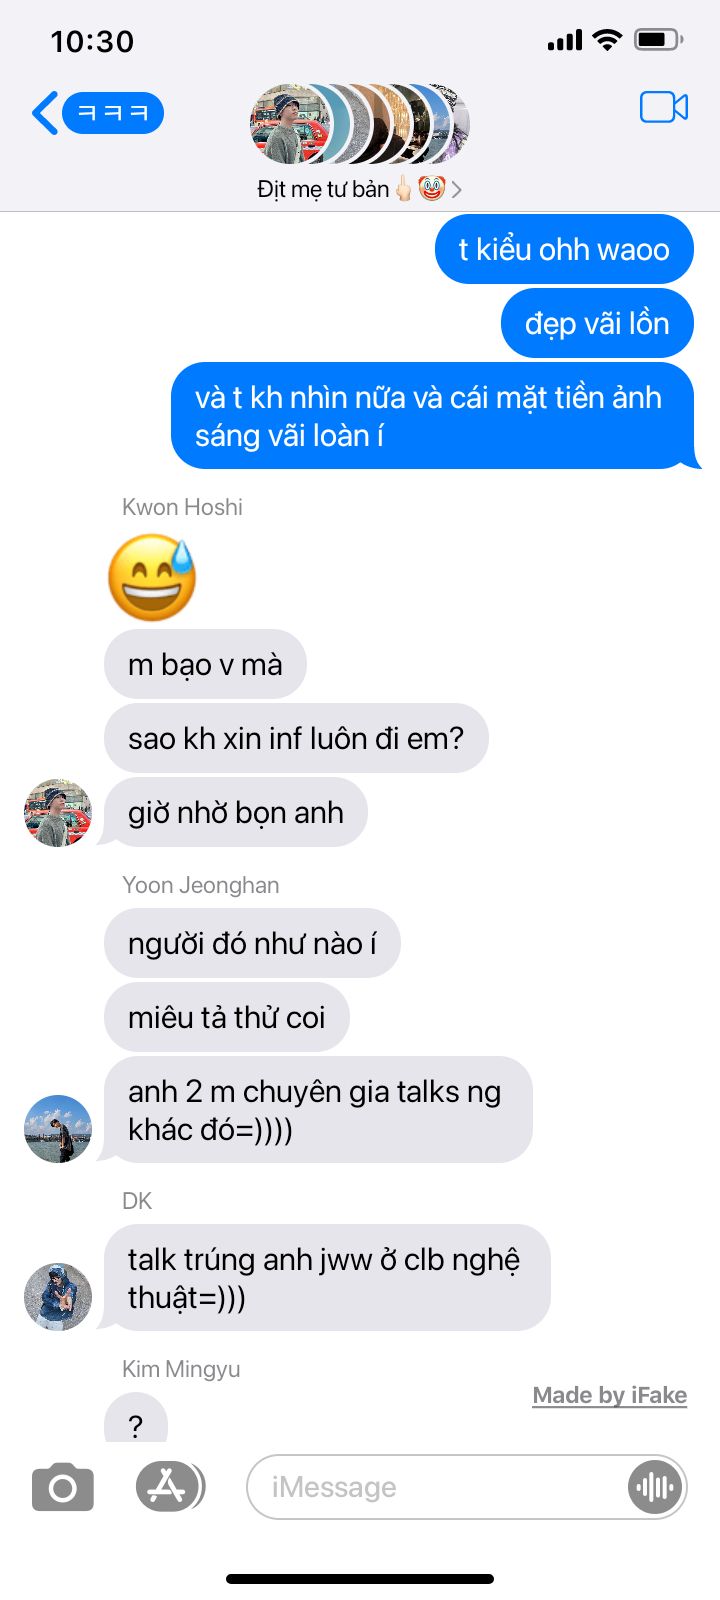Tap the 'miêu tả thử coi' message
Viewport: 720px width, 1600px height.
(x=227, y=1017)
